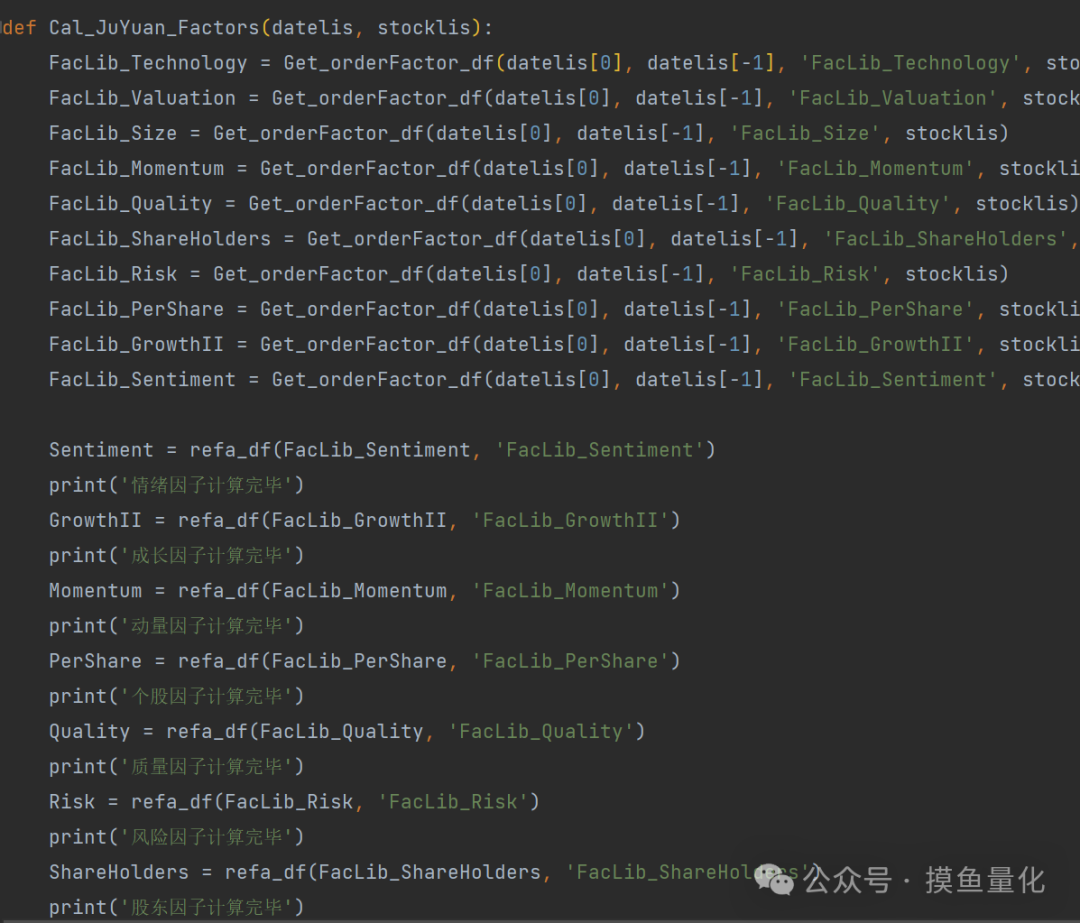Image resolution: width=1080 pixels, height=923 pixels.
Task: Click the WeChat logo in the watermark
Action: click(775, 879)
